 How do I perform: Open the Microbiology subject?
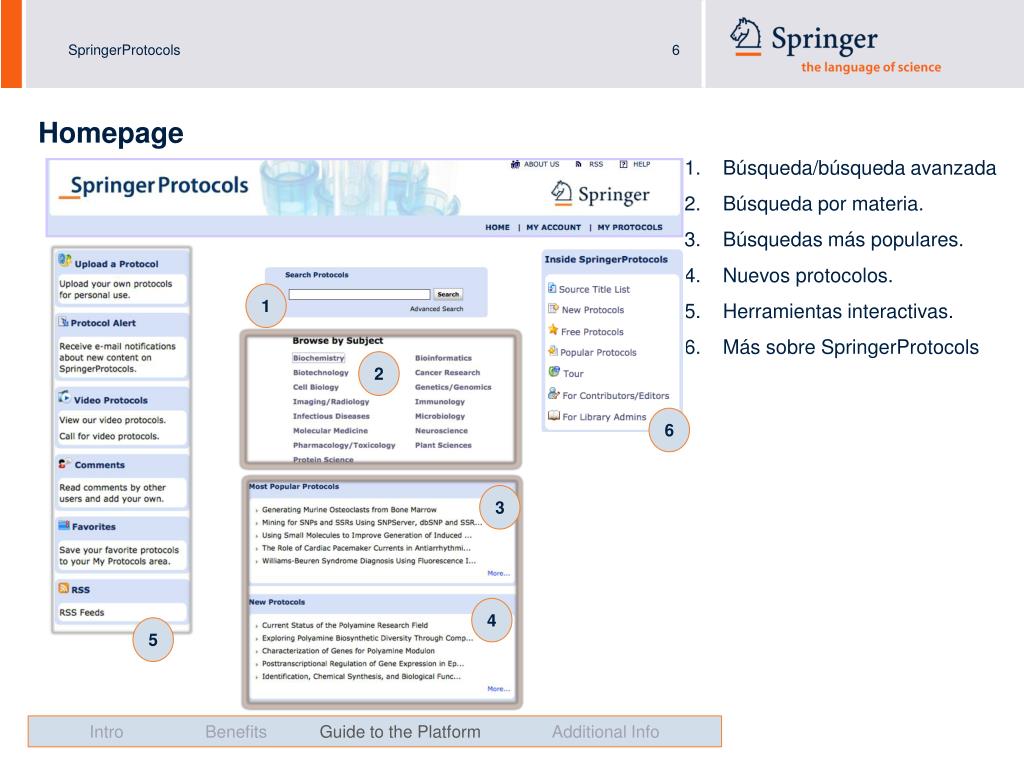click(x=440, y=416)
